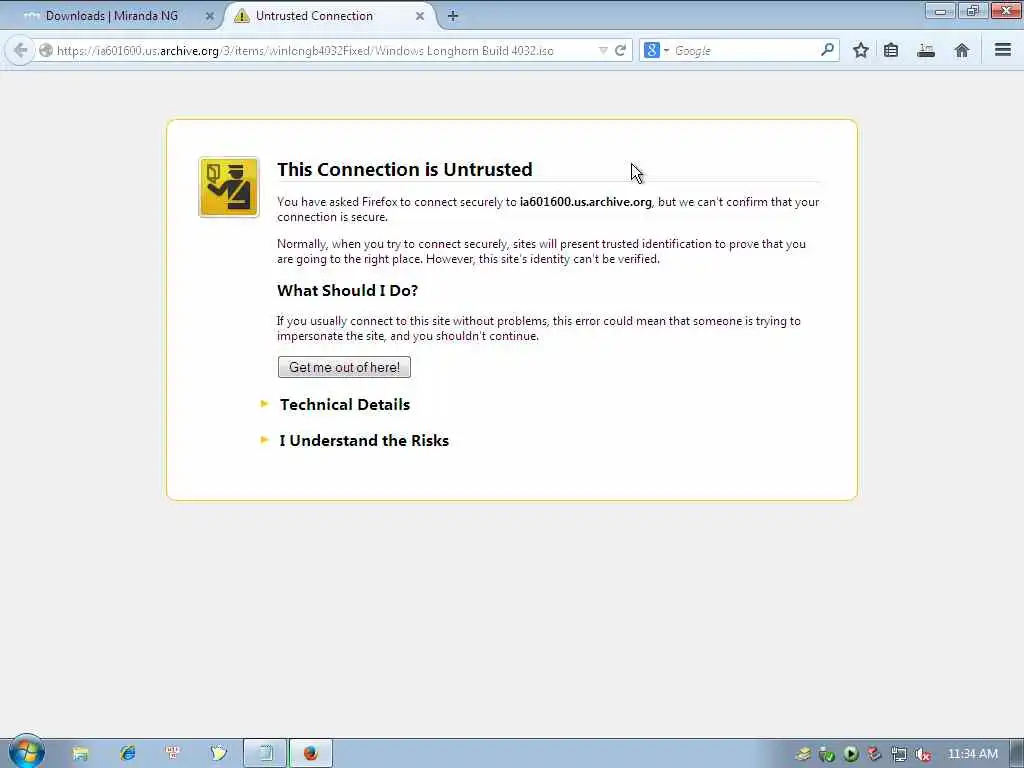This screenshot has width=1024, height=768.
Task: Click the untrusted connection officer icon
Action: [x=229, y=187]
